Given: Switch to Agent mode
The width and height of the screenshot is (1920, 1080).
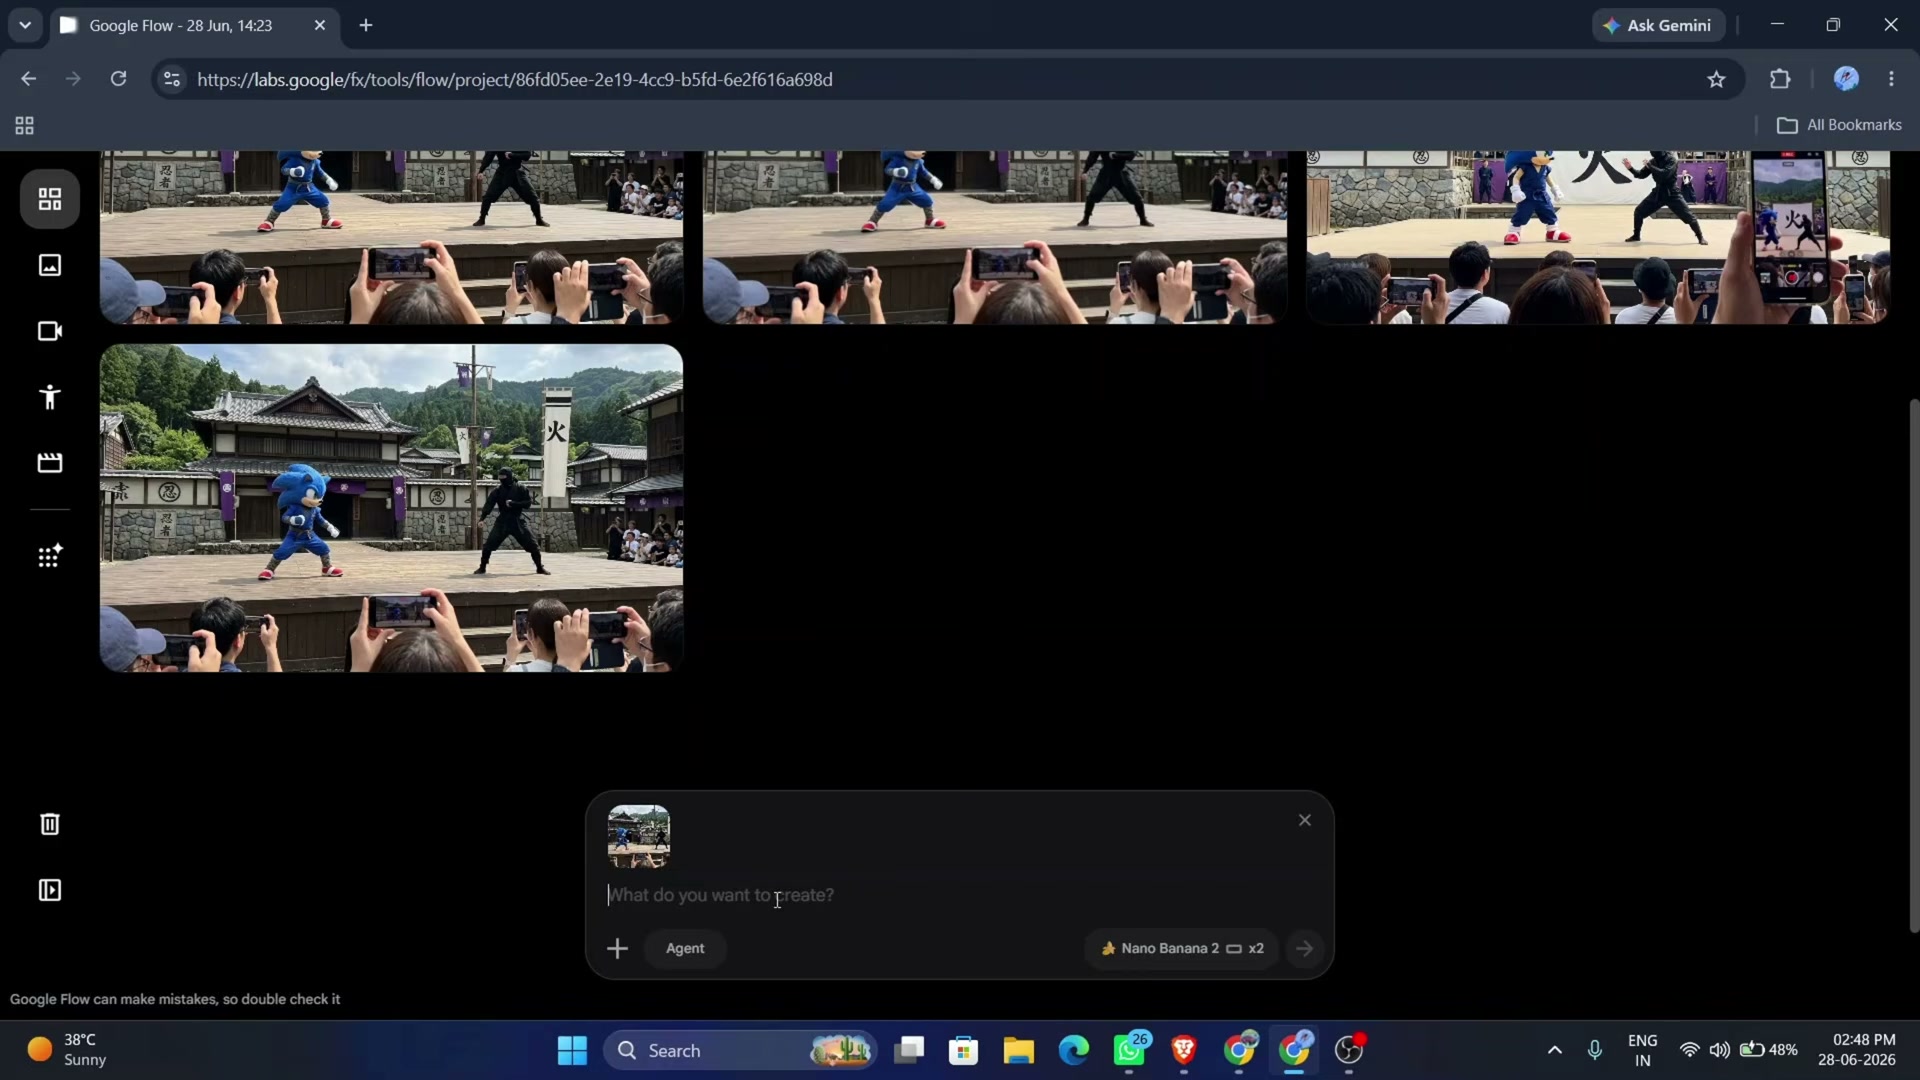Looking at the screenshot, I should 685,948.
